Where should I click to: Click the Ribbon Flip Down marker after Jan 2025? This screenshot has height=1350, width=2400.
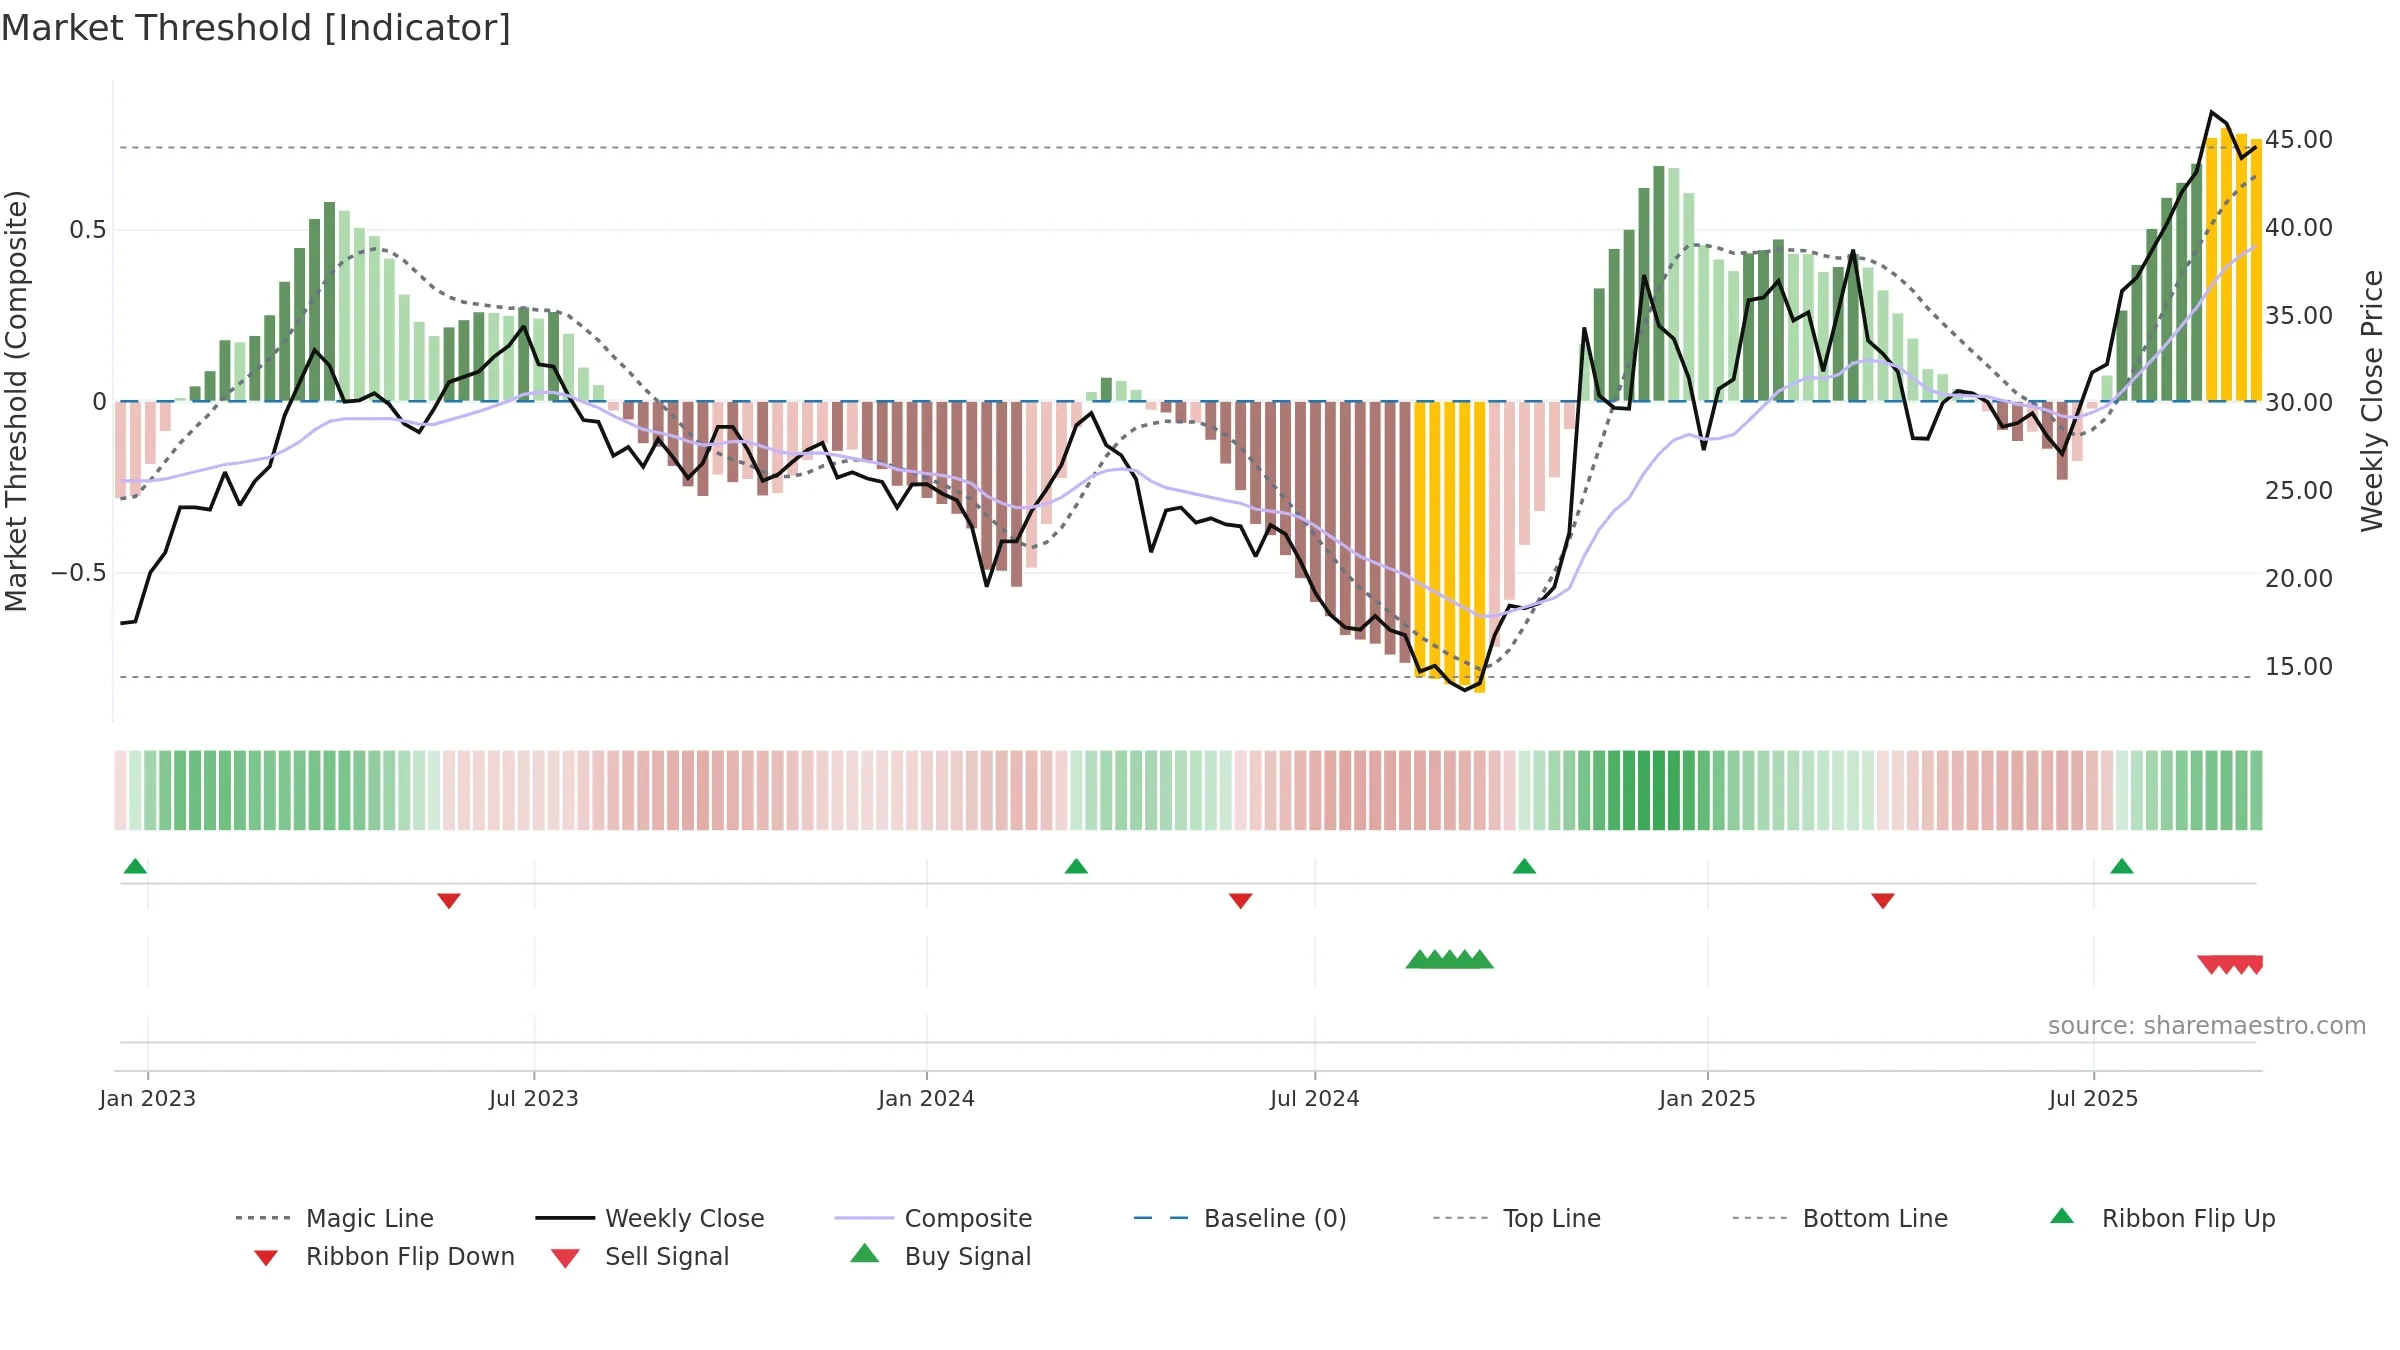click(x=1883, y=901)
